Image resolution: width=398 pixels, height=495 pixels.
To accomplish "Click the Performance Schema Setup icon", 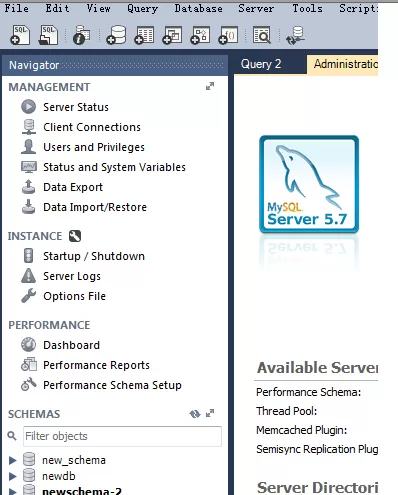I will click(29, 384).
